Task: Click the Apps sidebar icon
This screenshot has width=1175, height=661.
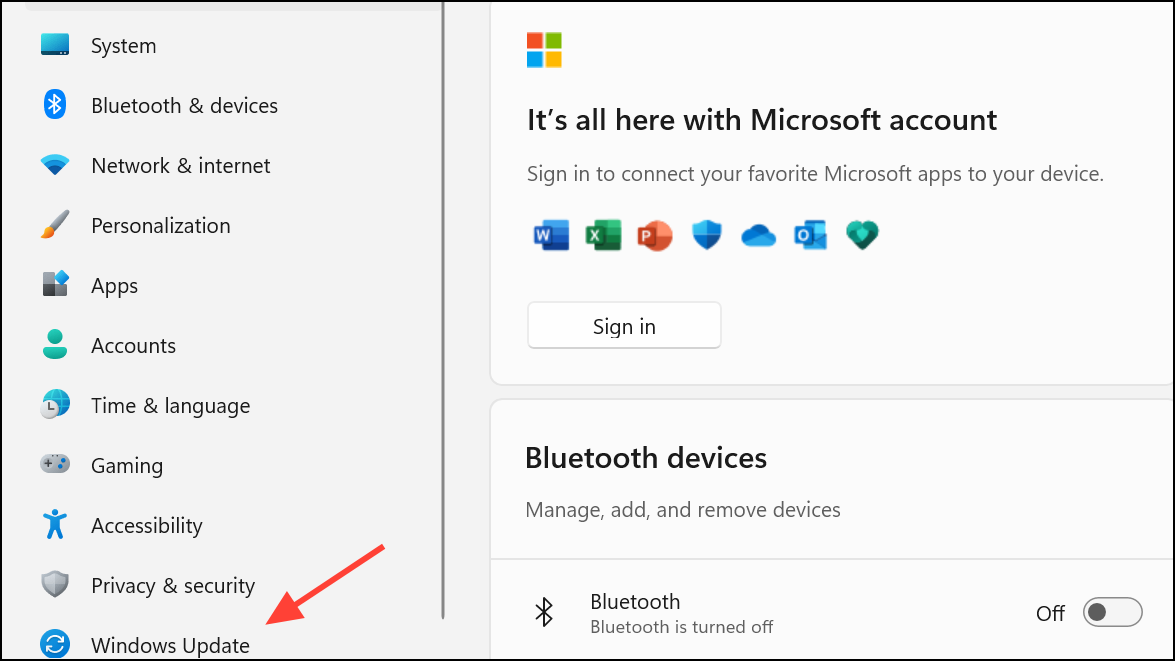Action: 55,284
